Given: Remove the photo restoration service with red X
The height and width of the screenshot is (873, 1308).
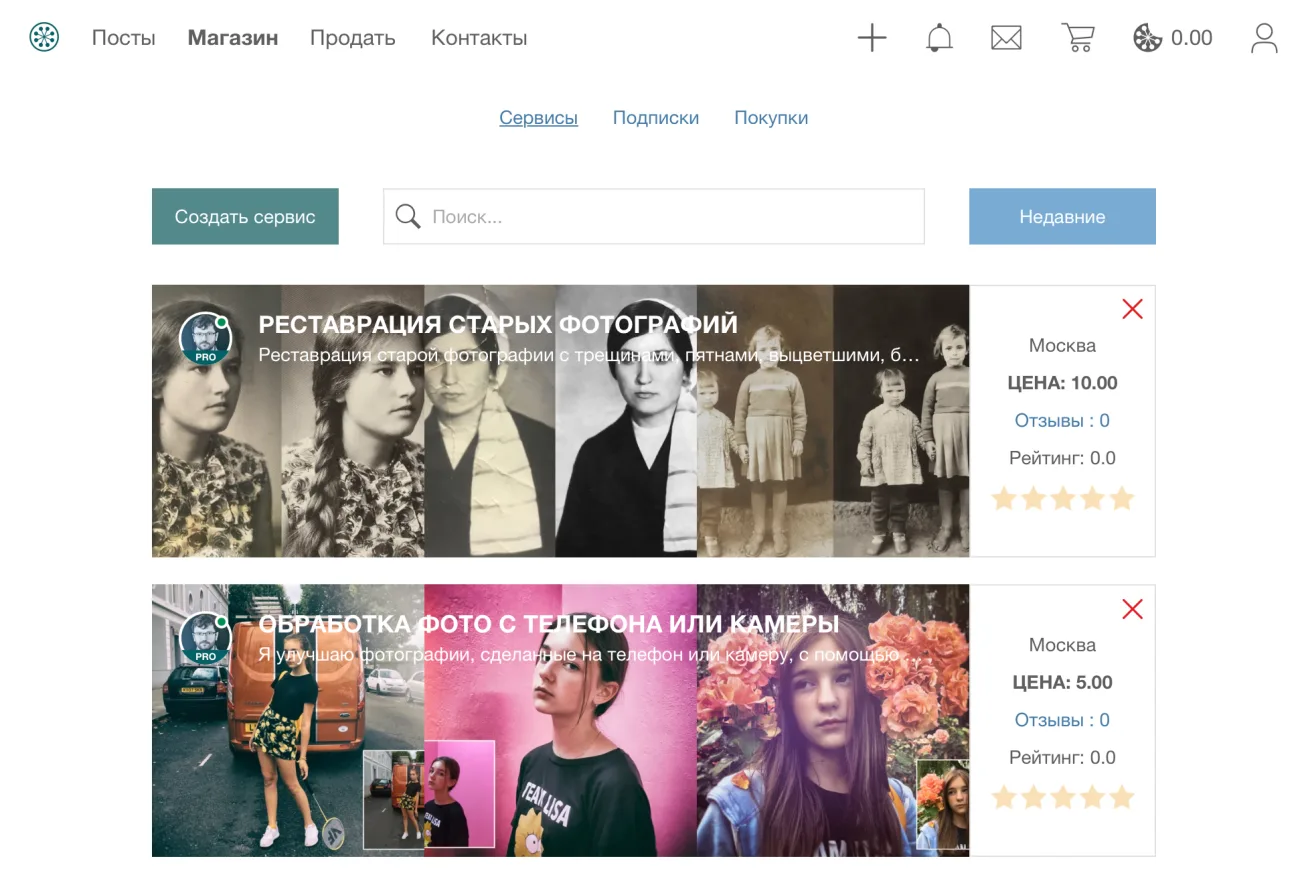Looking at the screenshot, I should (1132, 309).
